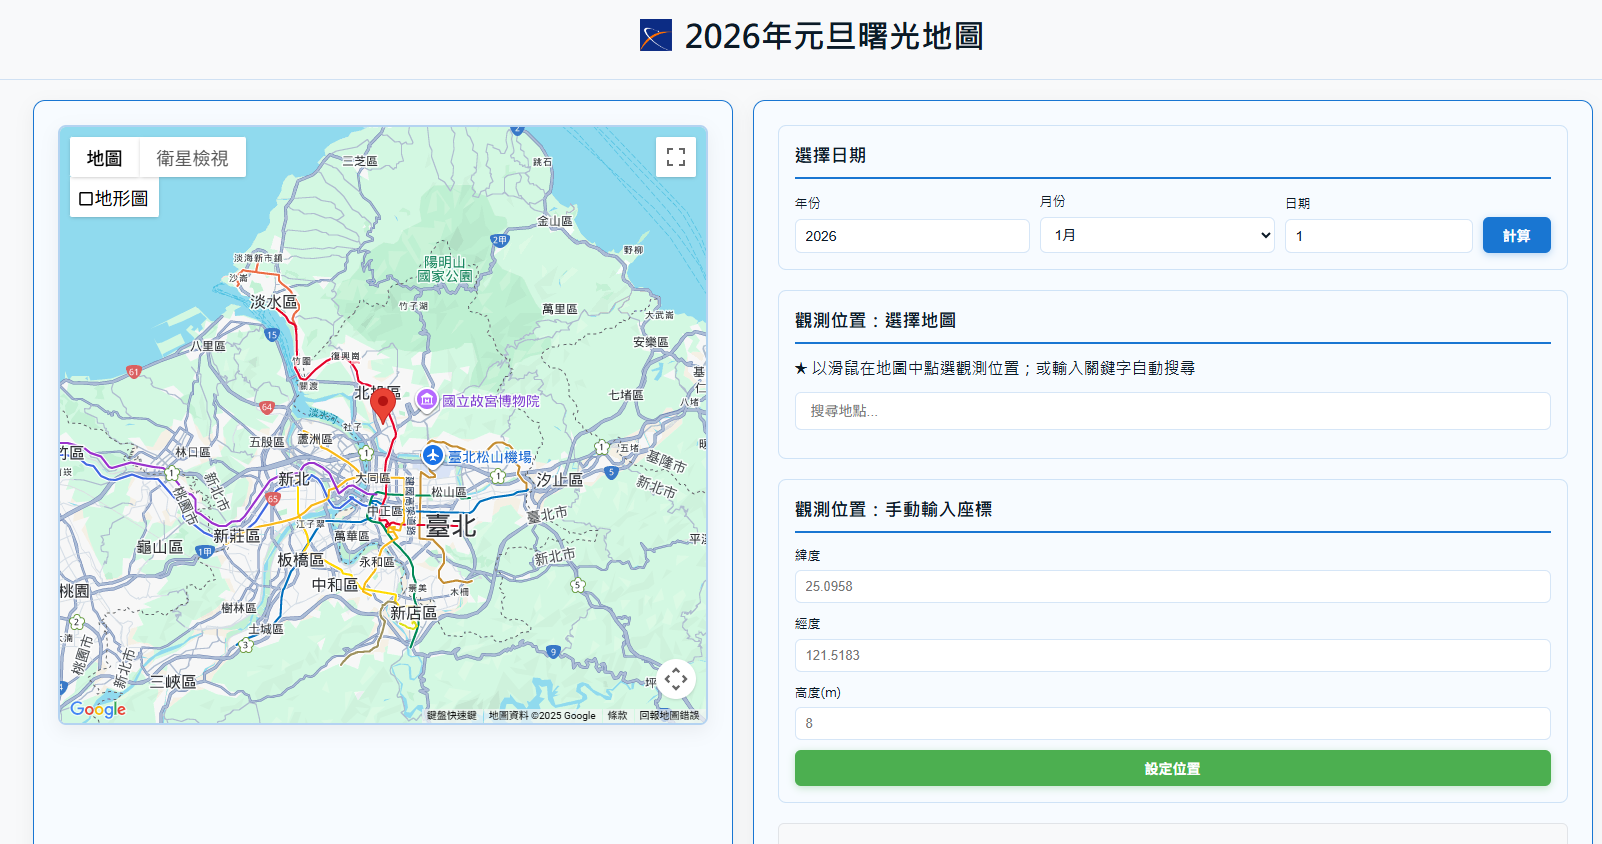Switch to 衛星檢視 satellite view

tap(192, 158)
